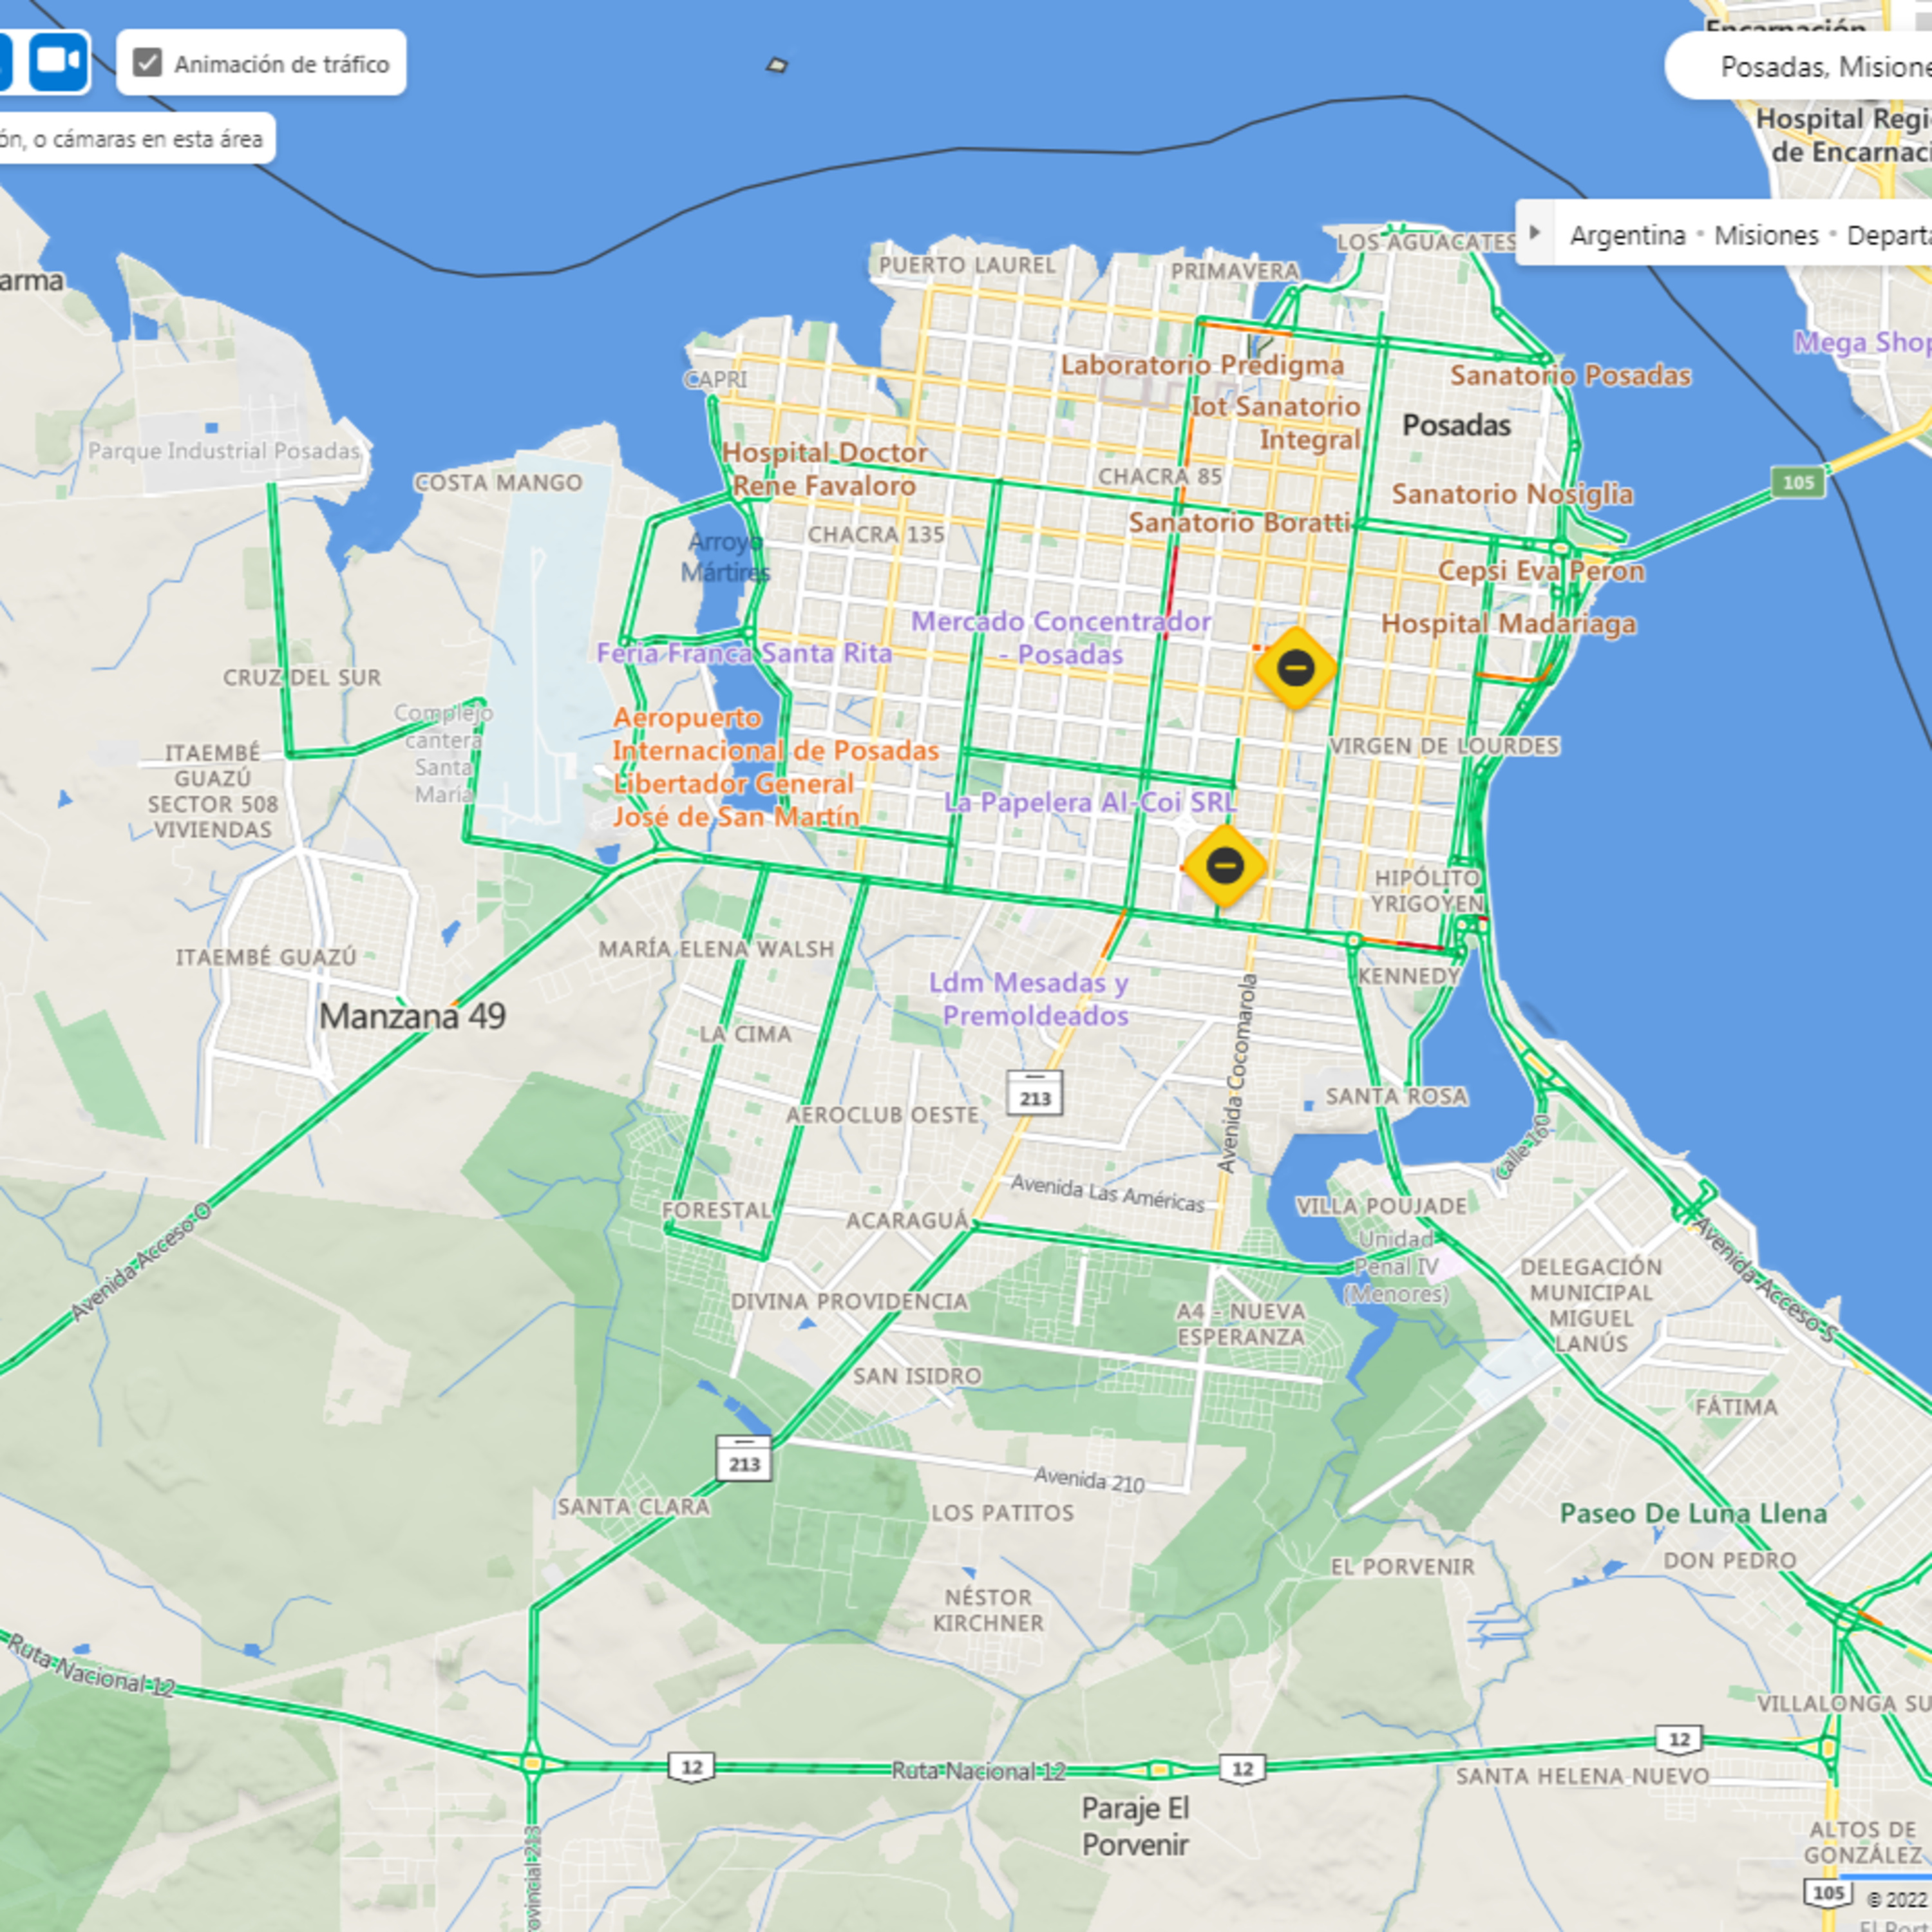
Task: Click the lower road closure marker near La Papelera
Action: click(x=1224, y=865)
